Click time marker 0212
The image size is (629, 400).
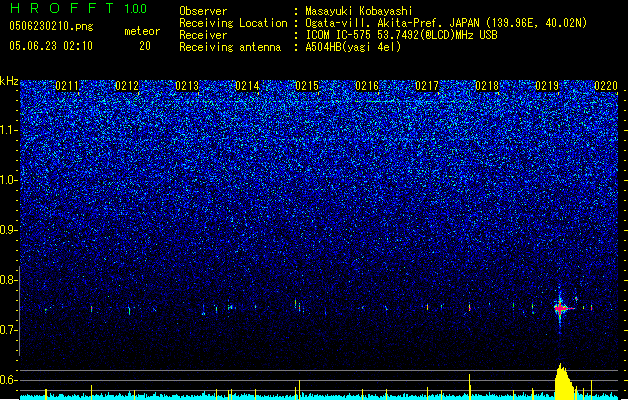click(x=127, y=86)
